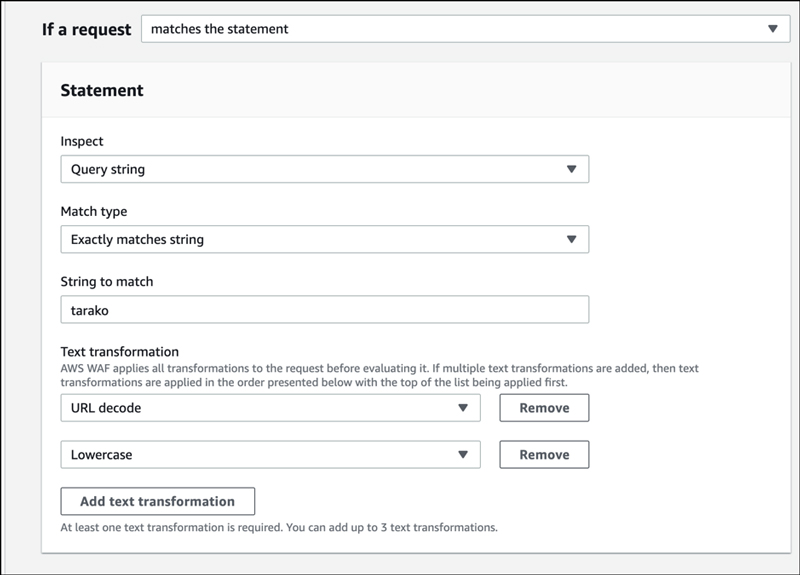Click the caret icon on the Lowercase selector
Image resolution: width=800 pixels, height=575 pixels.
(463, 455)
